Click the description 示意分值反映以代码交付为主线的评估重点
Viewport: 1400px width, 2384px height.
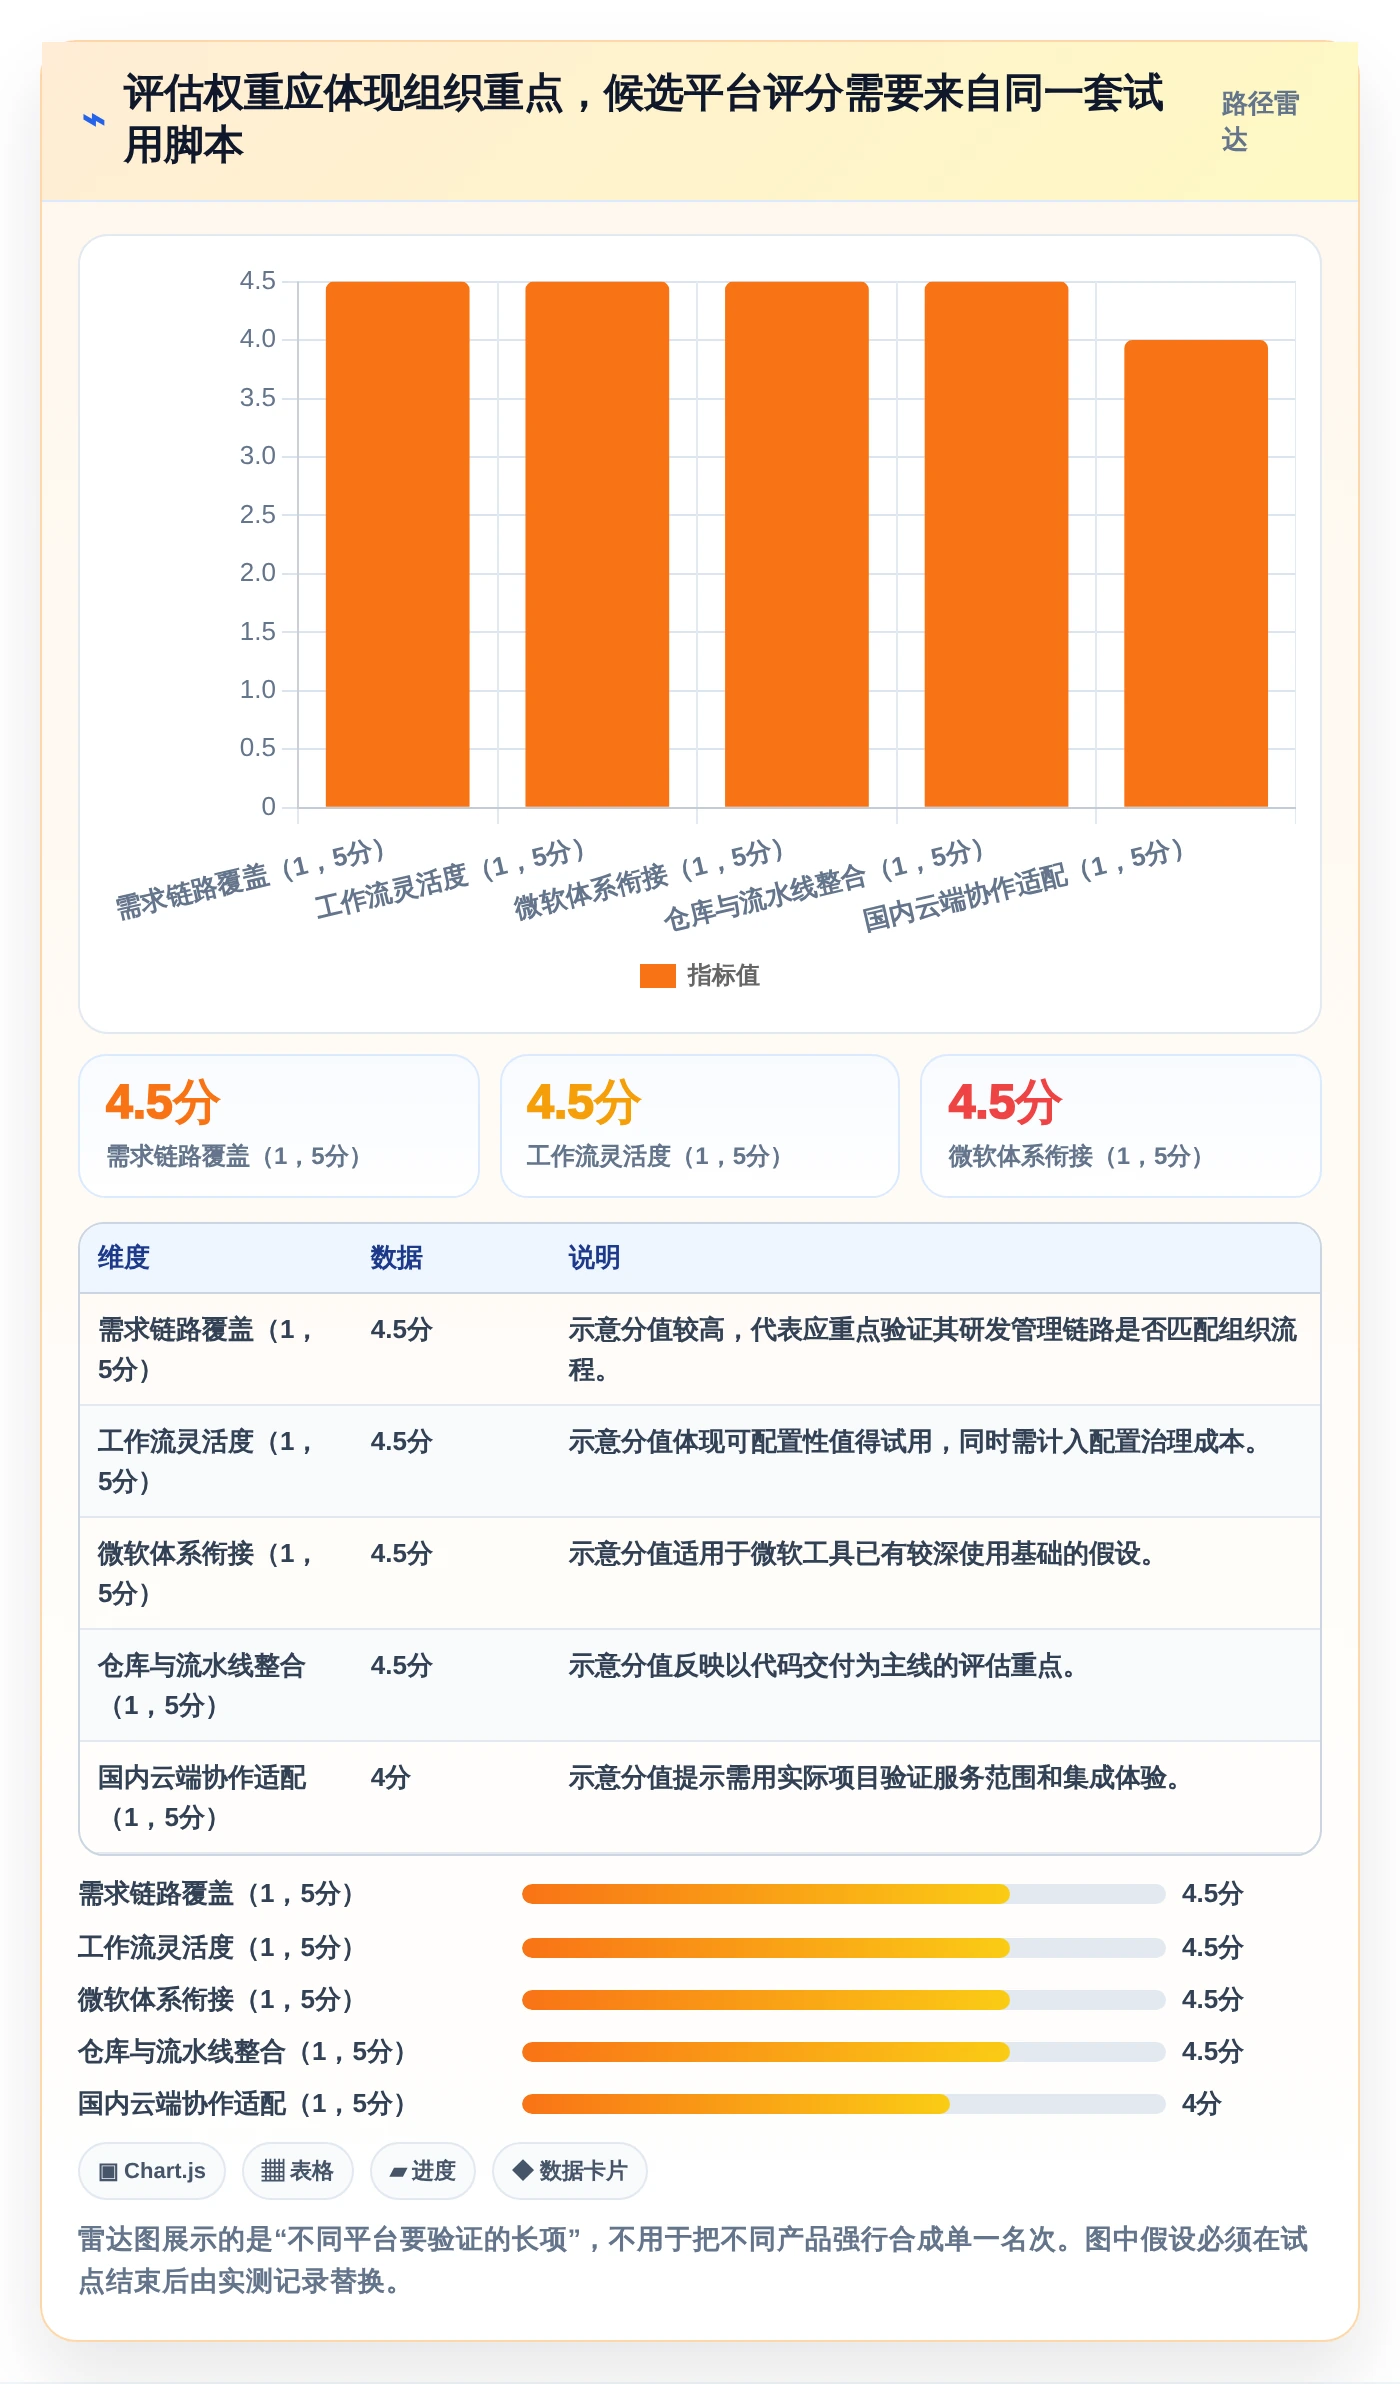pyautogui.click(x=822, y=1666)
